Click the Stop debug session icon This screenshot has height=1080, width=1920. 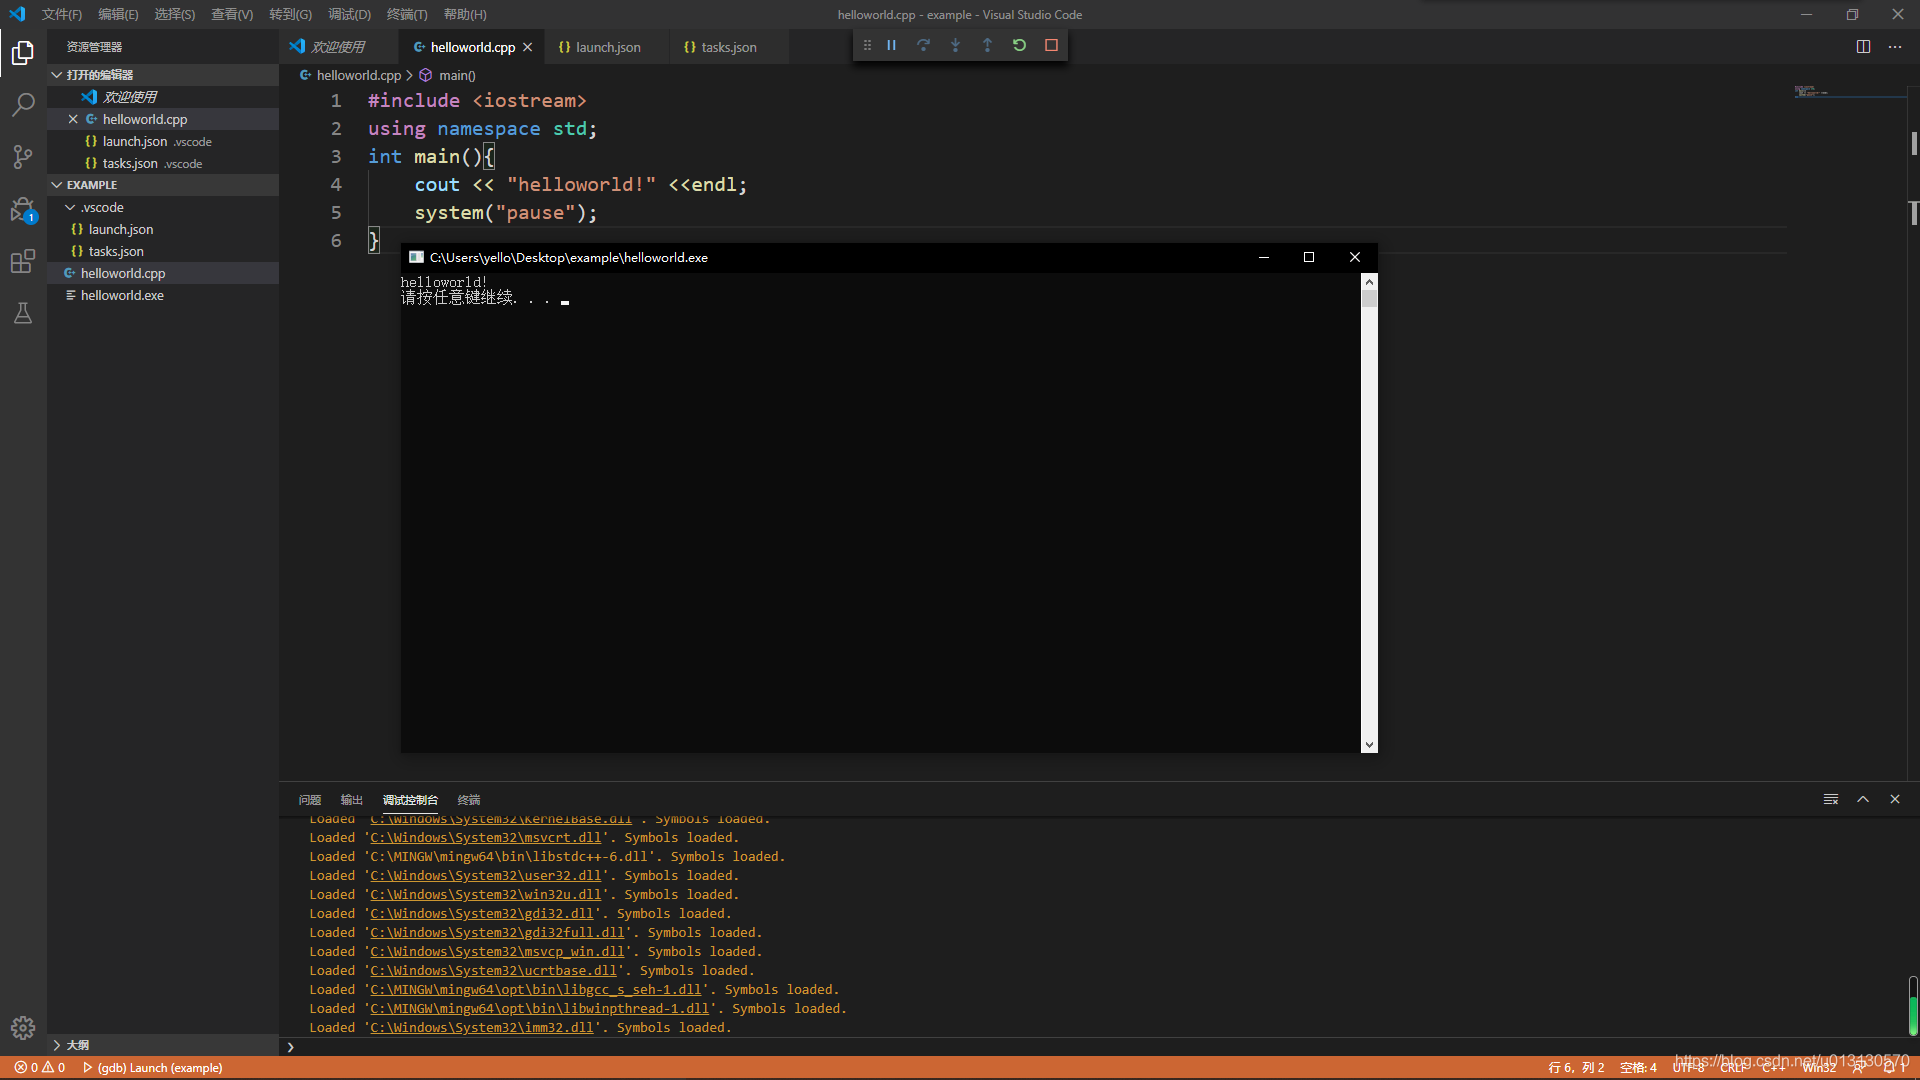pyautogui.click(x=1052, y=44)
